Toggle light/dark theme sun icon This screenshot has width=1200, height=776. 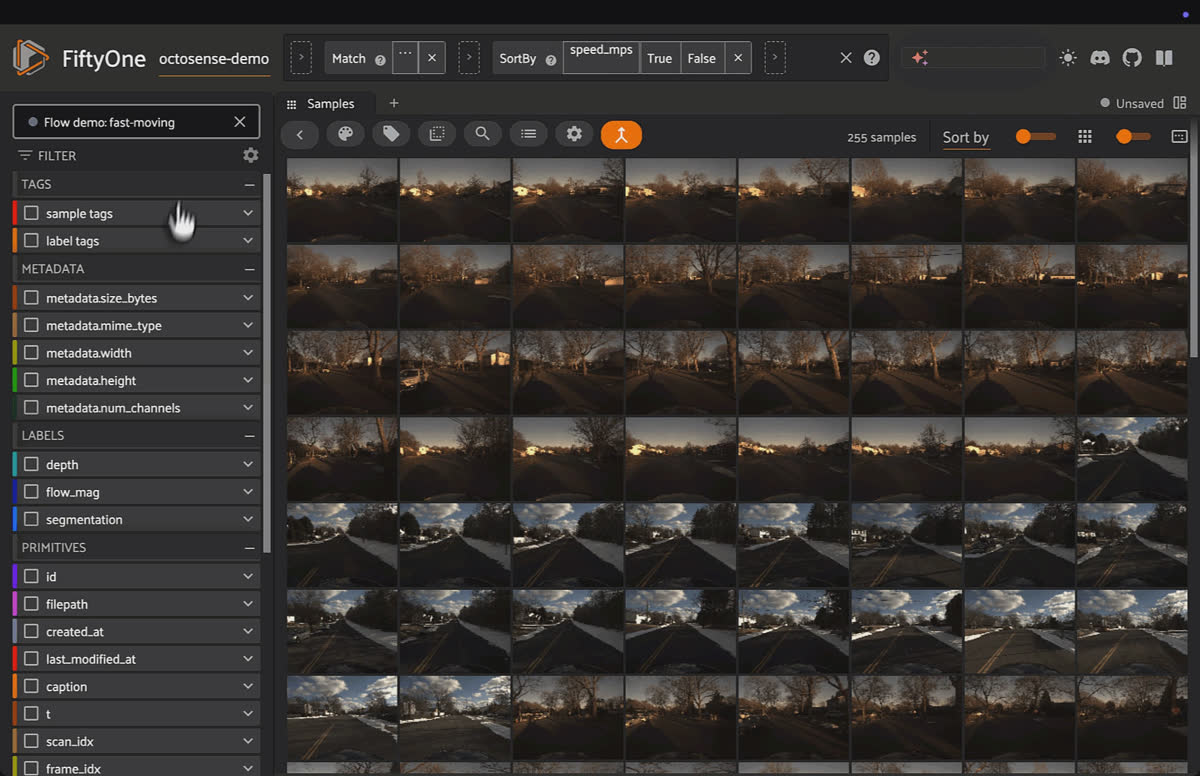point(1068,58)
